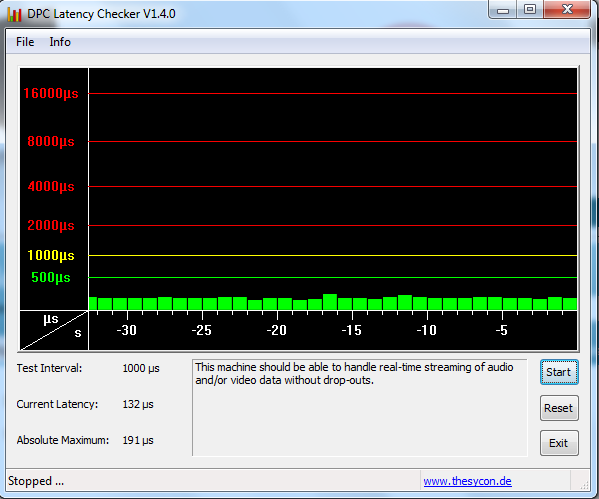Screen dimensions: 599x499
Task: Click the message text box about drop-outs
Action: point(359,407)
